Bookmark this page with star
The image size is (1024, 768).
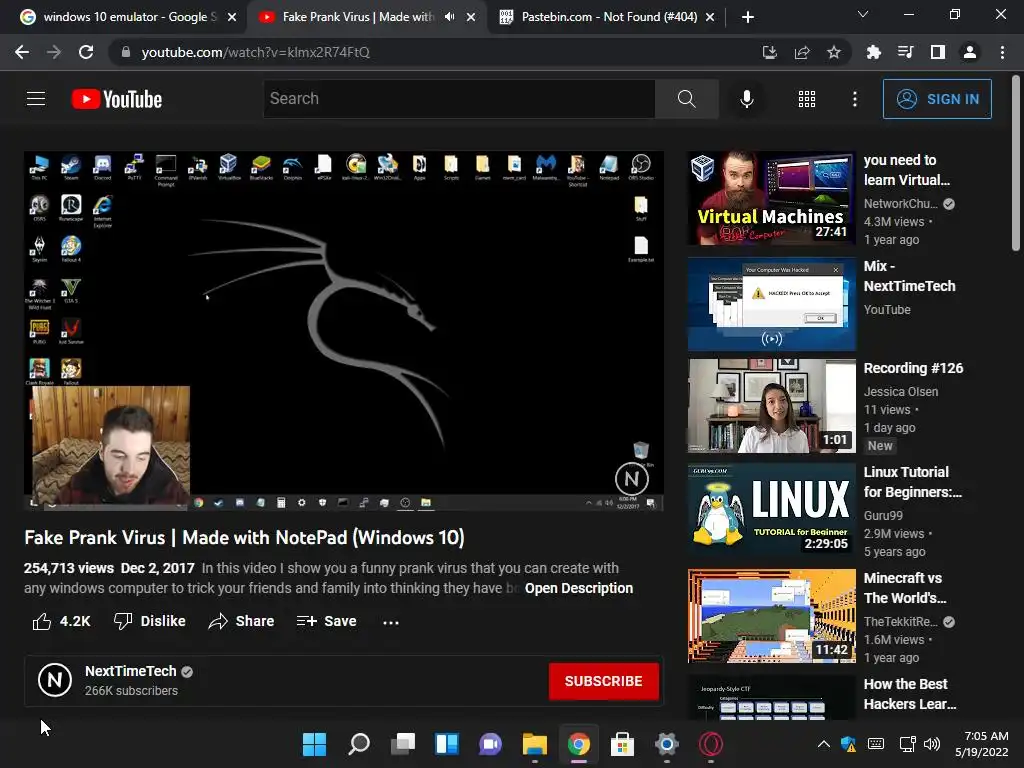click(834, 52)
